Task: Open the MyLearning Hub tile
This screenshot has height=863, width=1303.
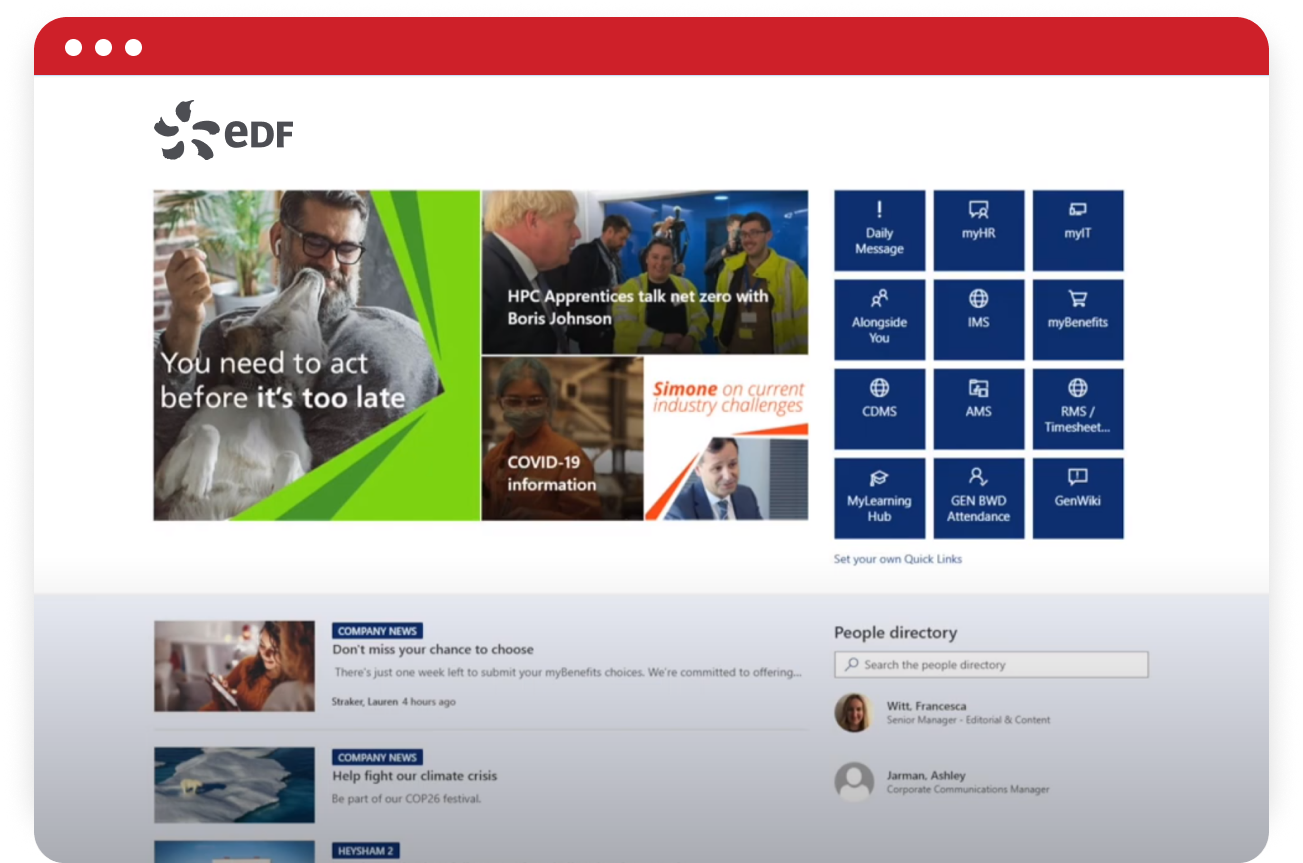Action: click(879, 498)
